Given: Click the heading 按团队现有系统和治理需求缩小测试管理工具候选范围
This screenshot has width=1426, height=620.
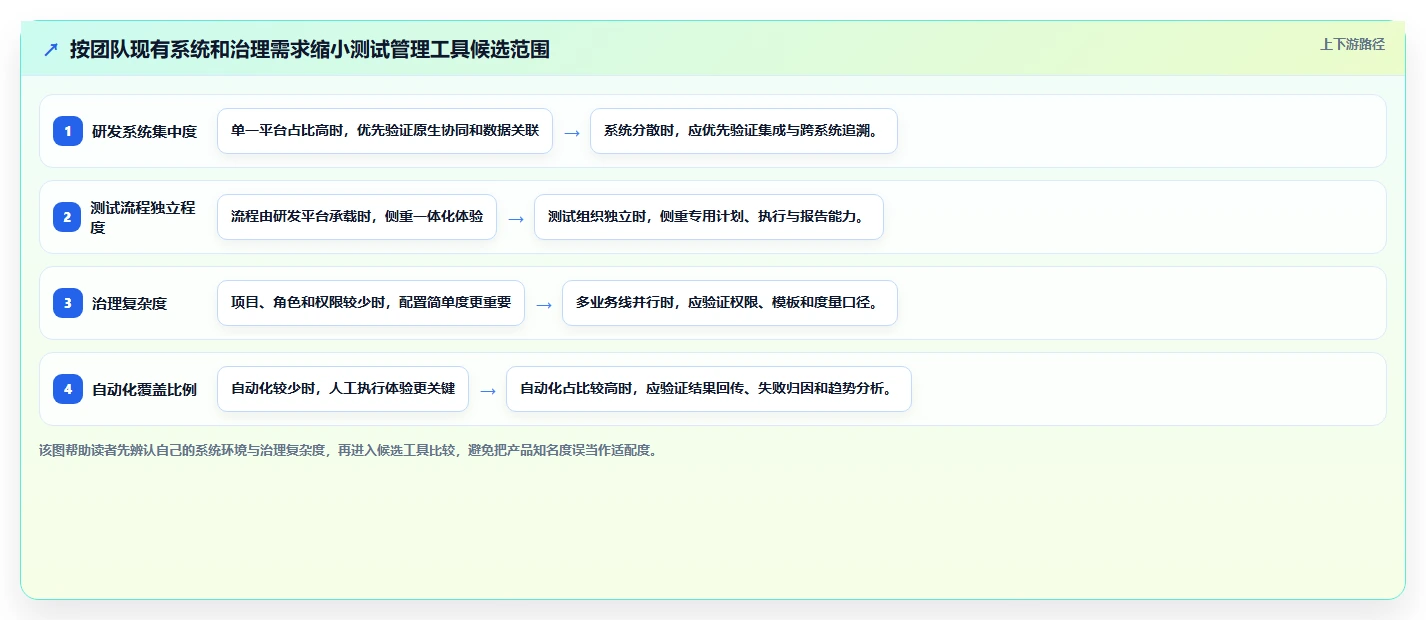Looking at the screenshot, I should point(310,50).
